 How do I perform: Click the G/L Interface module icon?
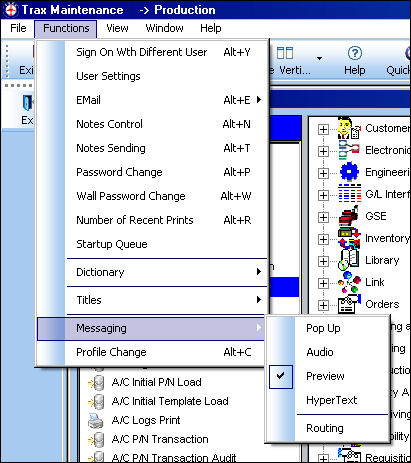click(349, 194)
